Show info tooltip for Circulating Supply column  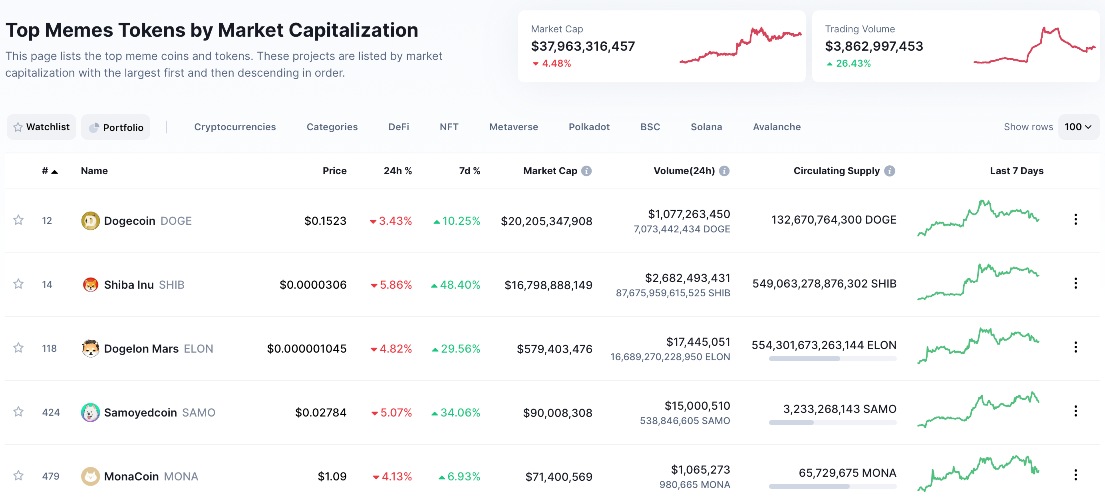[889, 171]
